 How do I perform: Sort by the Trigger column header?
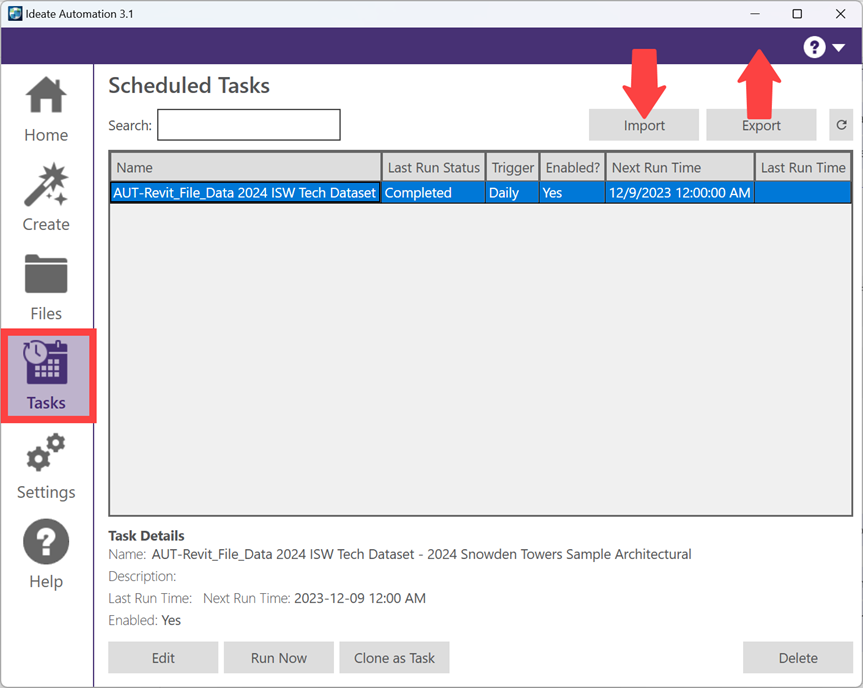pos(512,167)
